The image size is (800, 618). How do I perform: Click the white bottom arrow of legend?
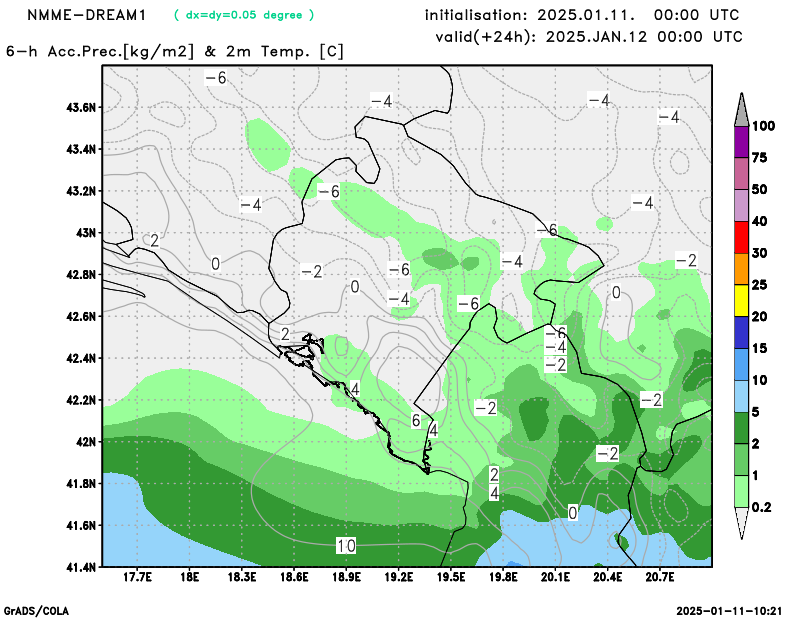coord(741,523)
